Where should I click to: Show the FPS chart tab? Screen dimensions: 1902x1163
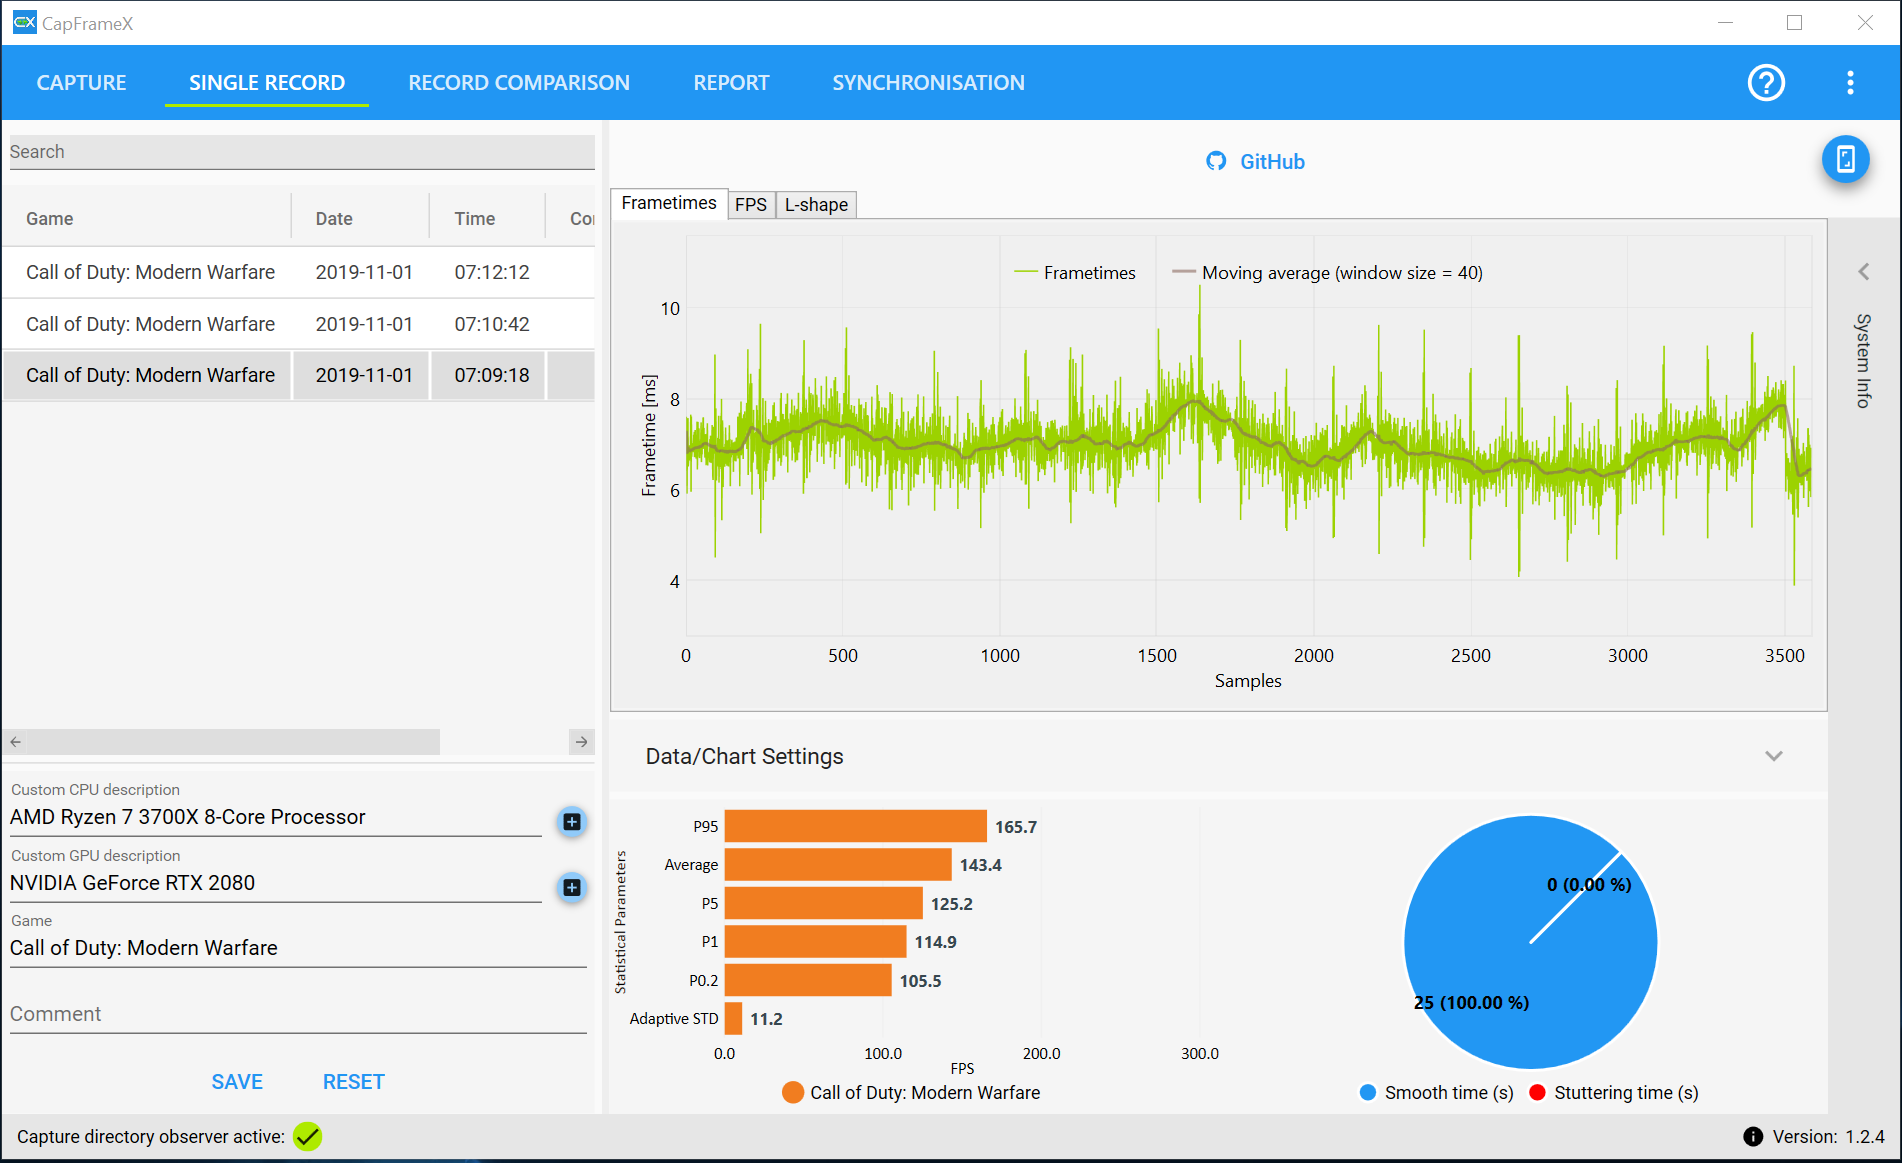(x=751, y=205)
